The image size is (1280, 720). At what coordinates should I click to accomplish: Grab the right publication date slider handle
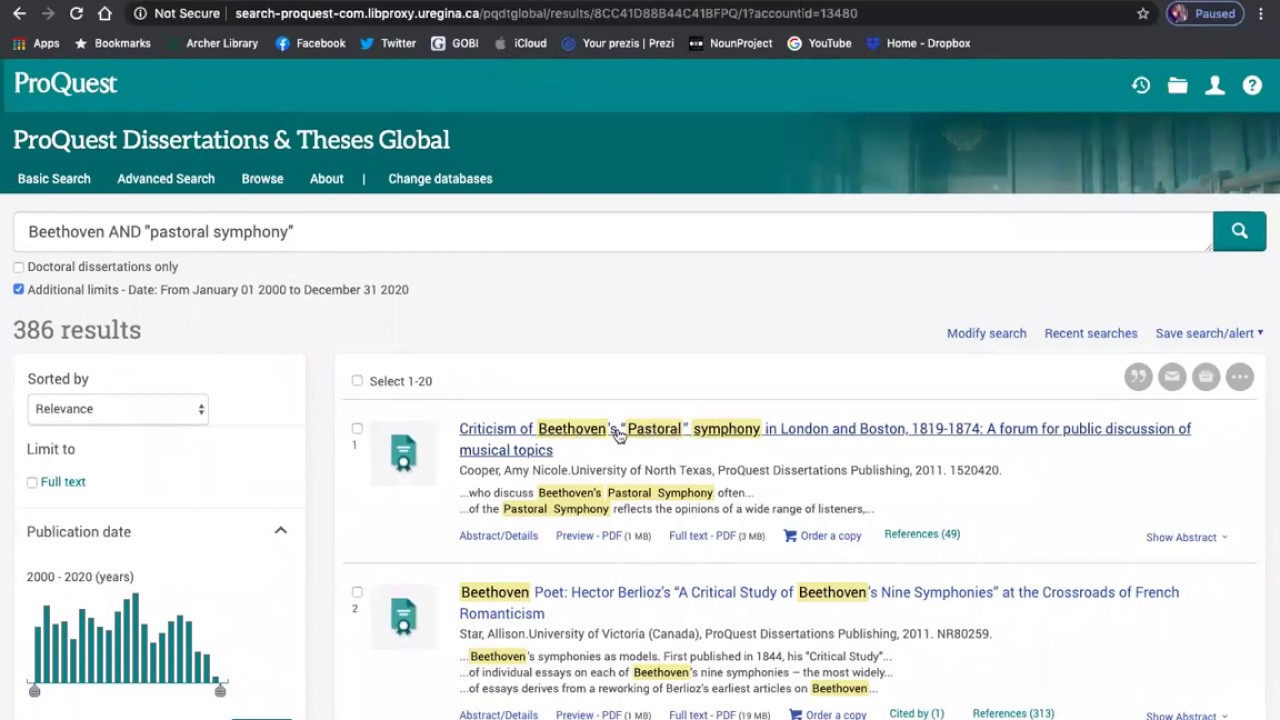pyautogui.click(x=220, y=690)
